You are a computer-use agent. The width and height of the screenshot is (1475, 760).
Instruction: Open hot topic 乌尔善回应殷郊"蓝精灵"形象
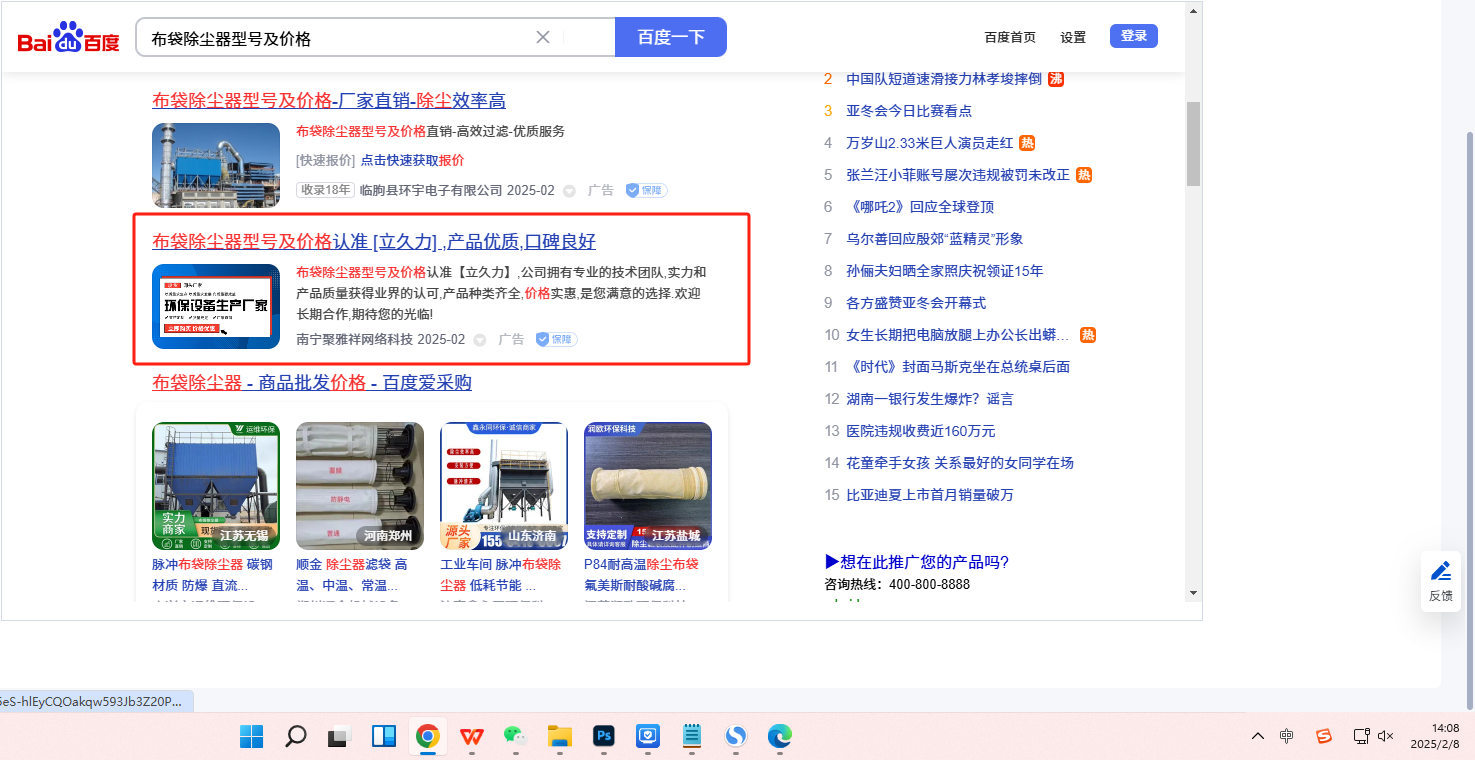pyautogui.click(x=935, y=239)
